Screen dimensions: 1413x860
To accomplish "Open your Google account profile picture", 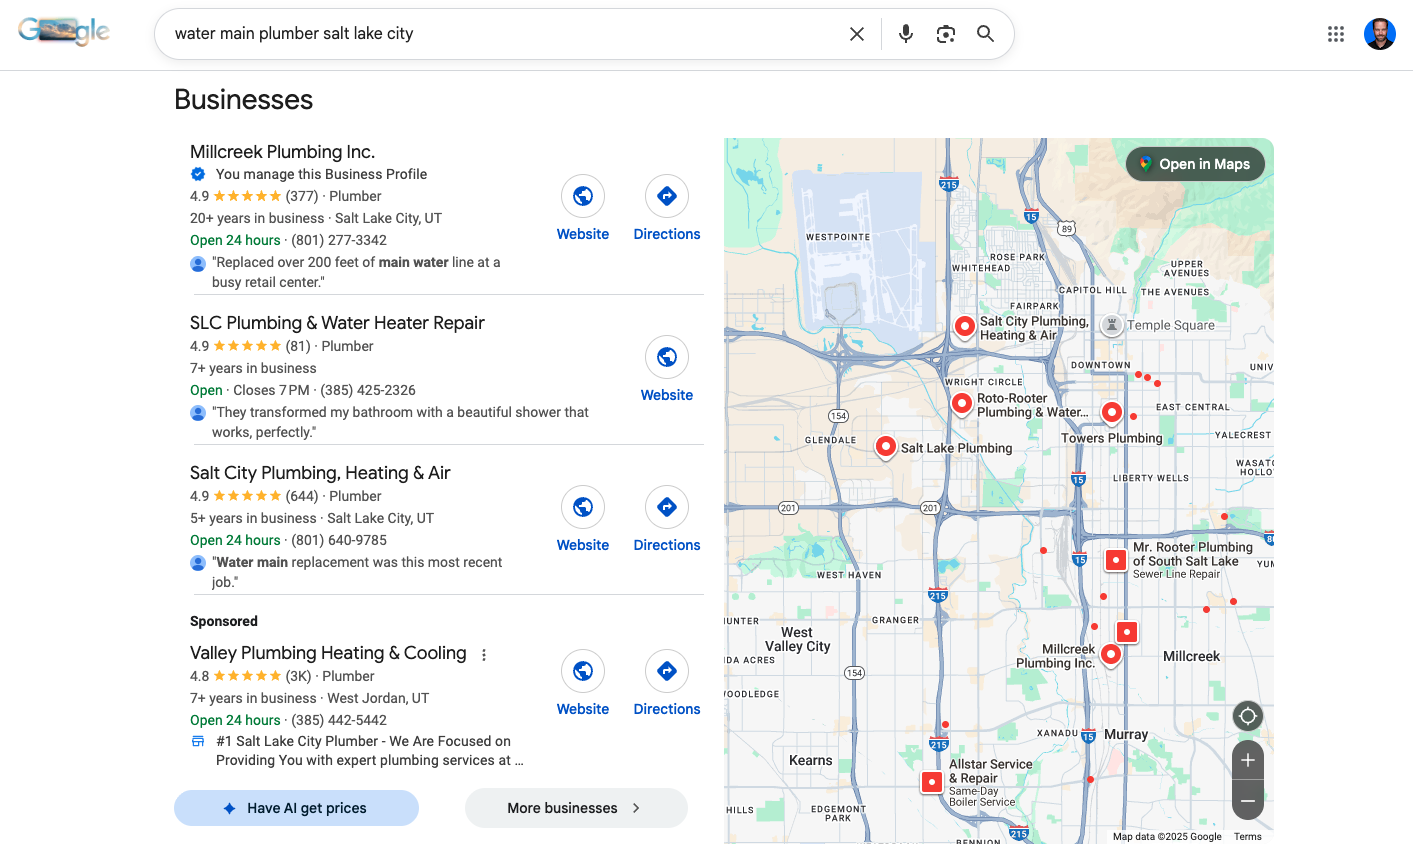I will pyautogui.click(x=1379, y=33).
